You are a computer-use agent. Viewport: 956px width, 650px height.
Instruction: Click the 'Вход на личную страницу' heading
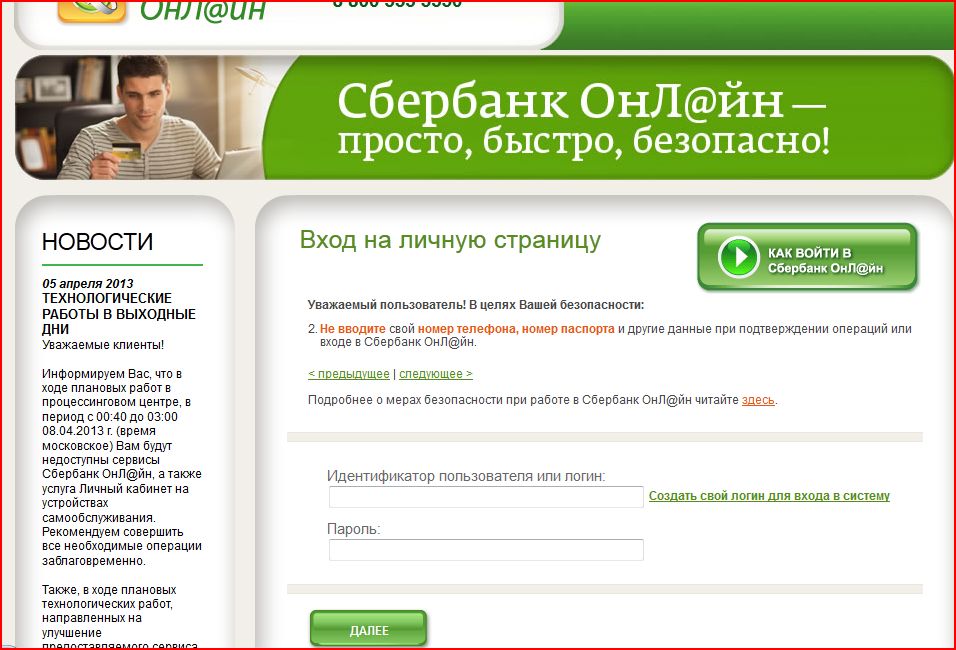(450, 240)
